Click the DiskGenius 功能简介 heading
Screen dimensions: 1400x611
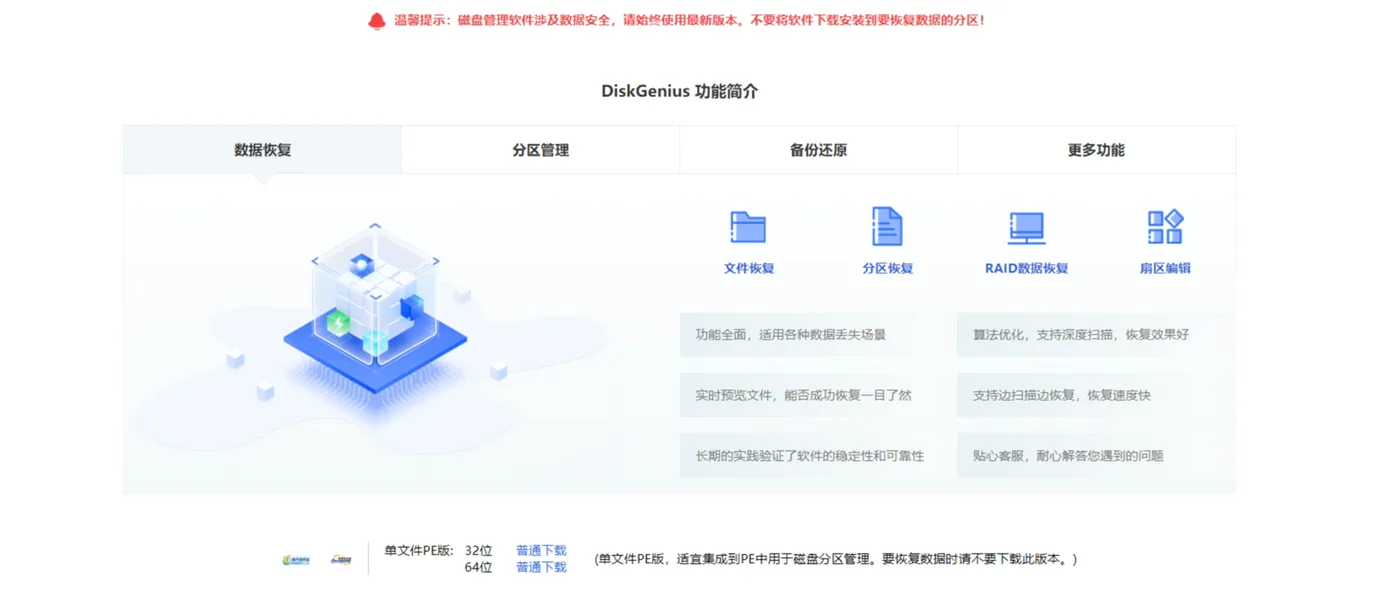click(x=680, y=91)
